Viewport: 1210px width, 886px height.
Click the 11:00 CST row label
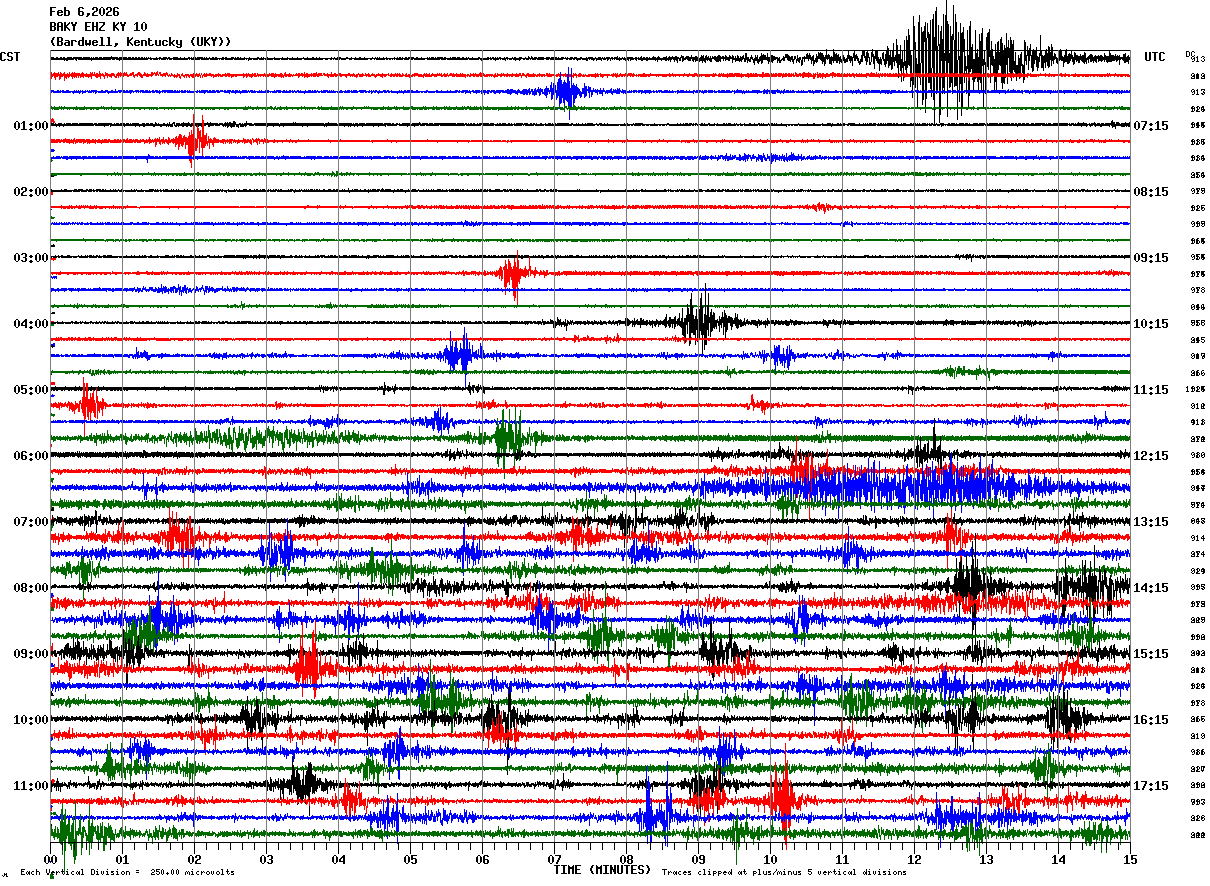31,786
